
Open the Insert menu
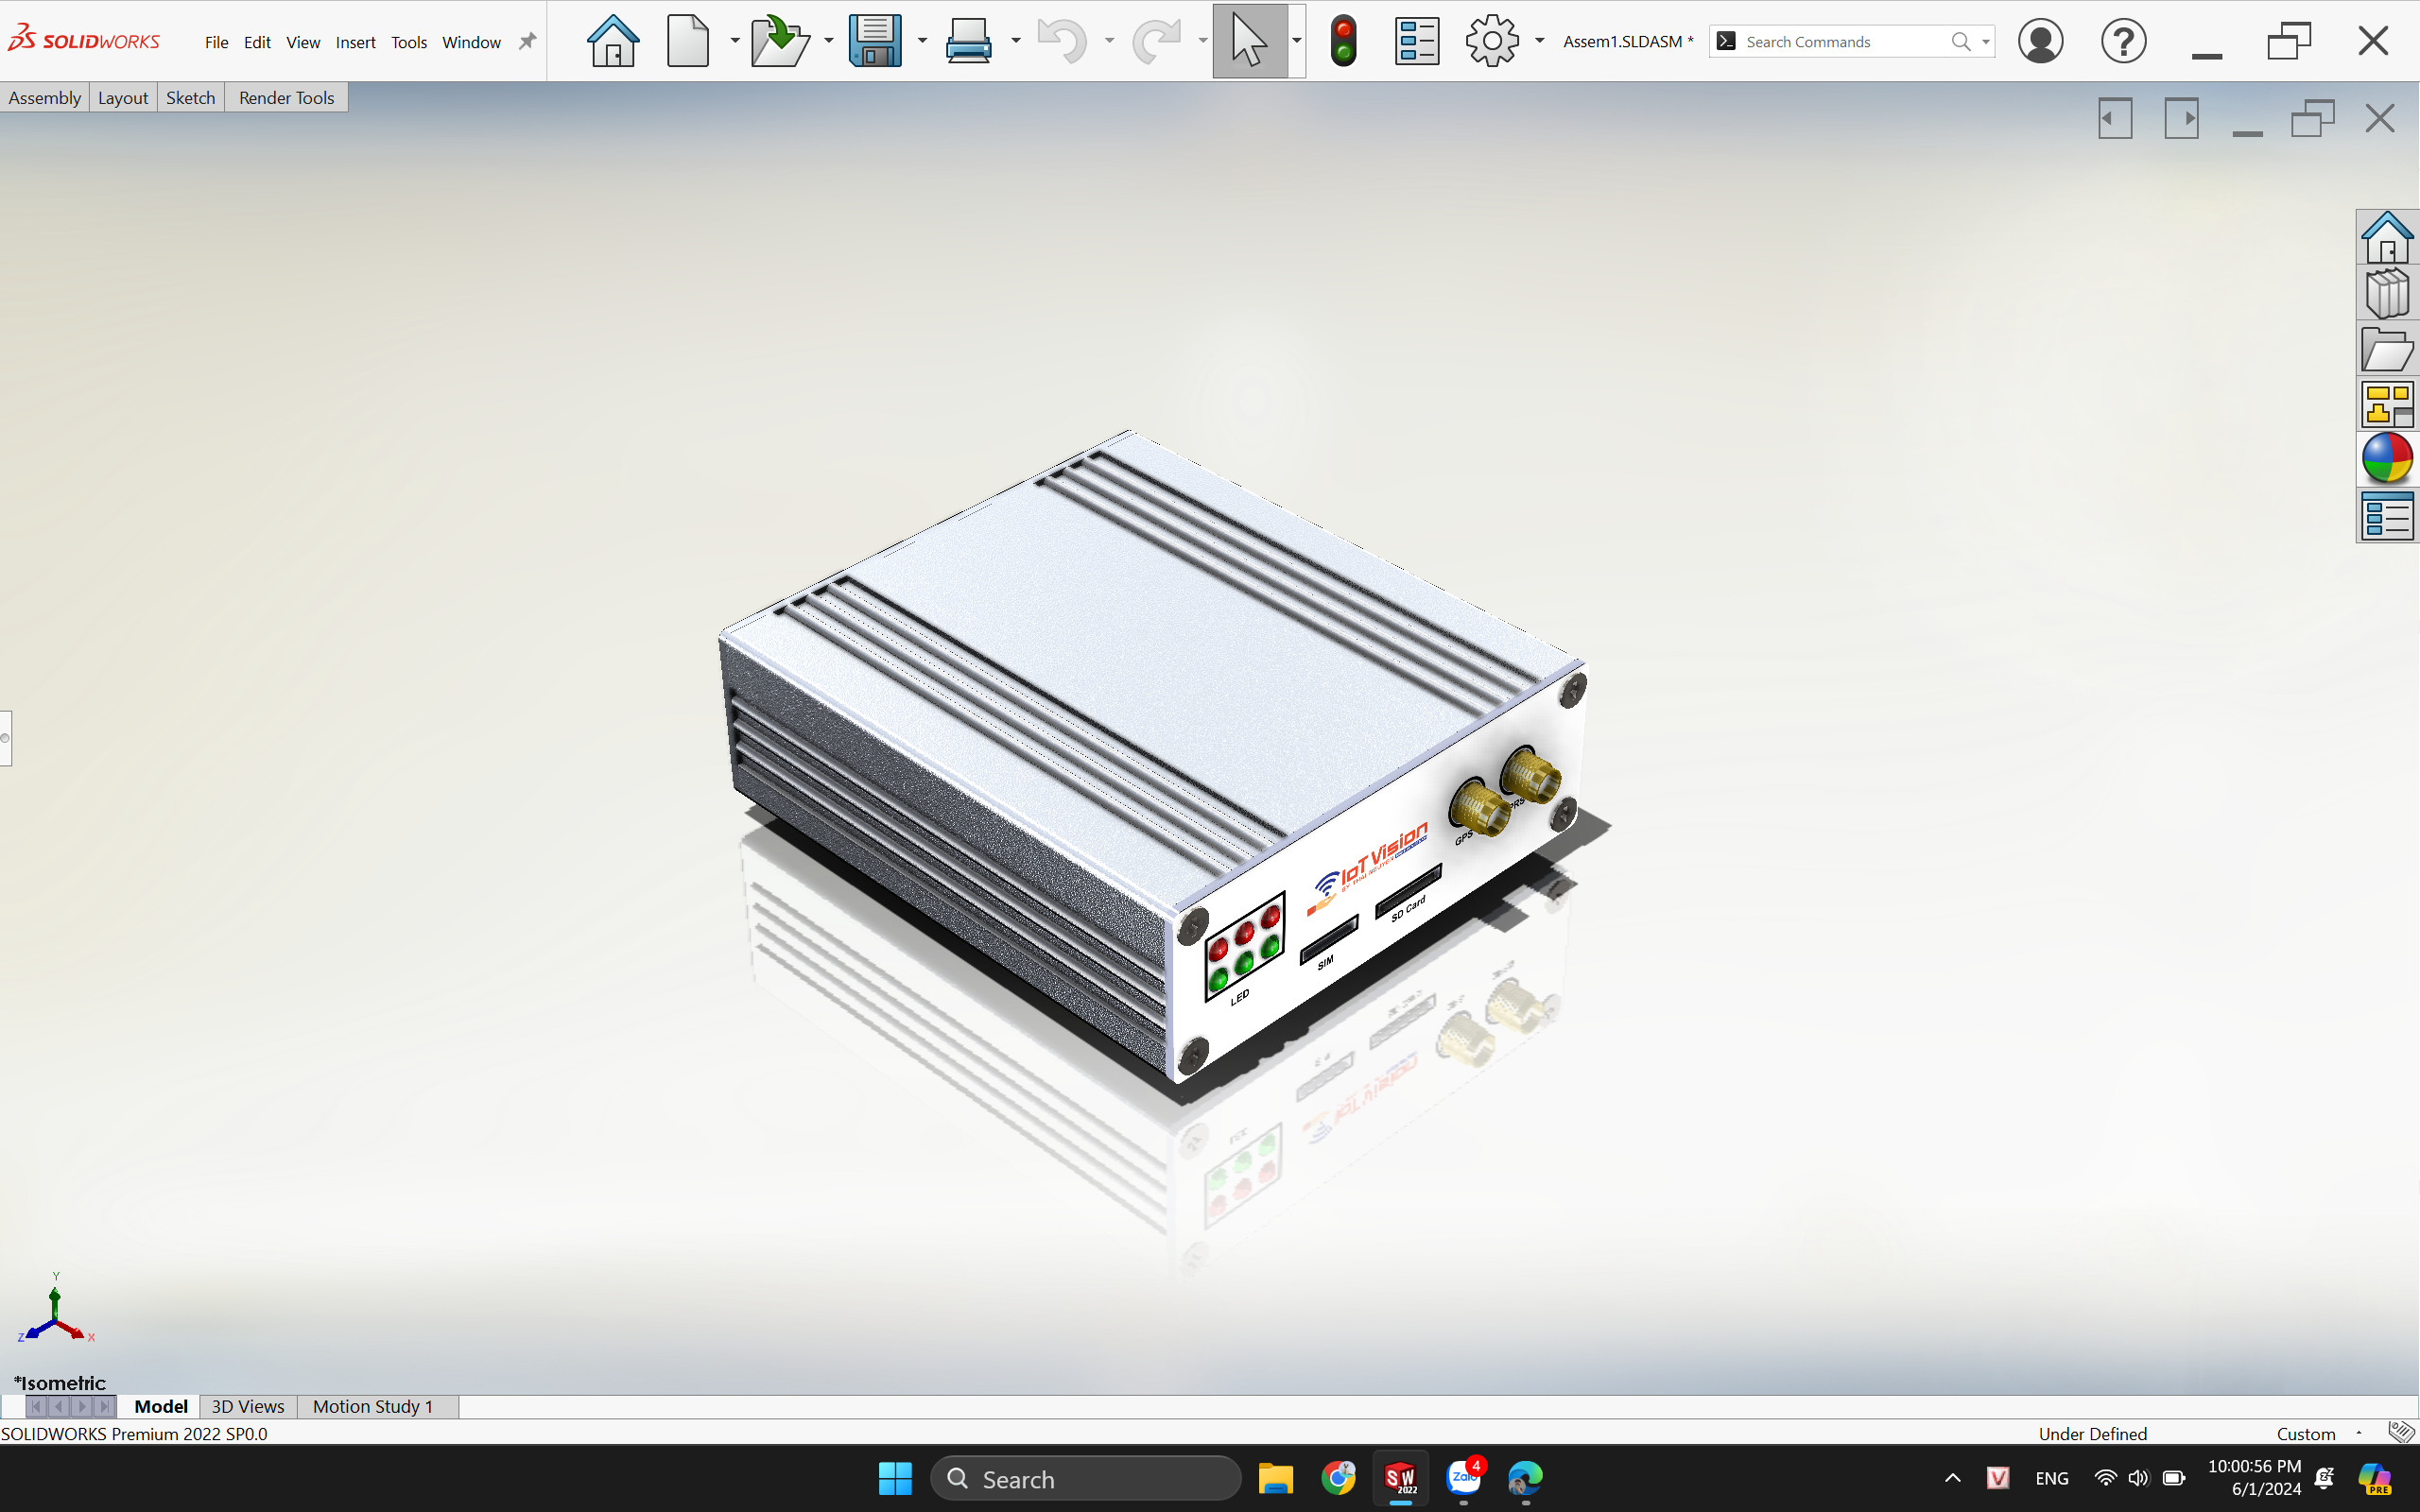(x=355, y=42)
